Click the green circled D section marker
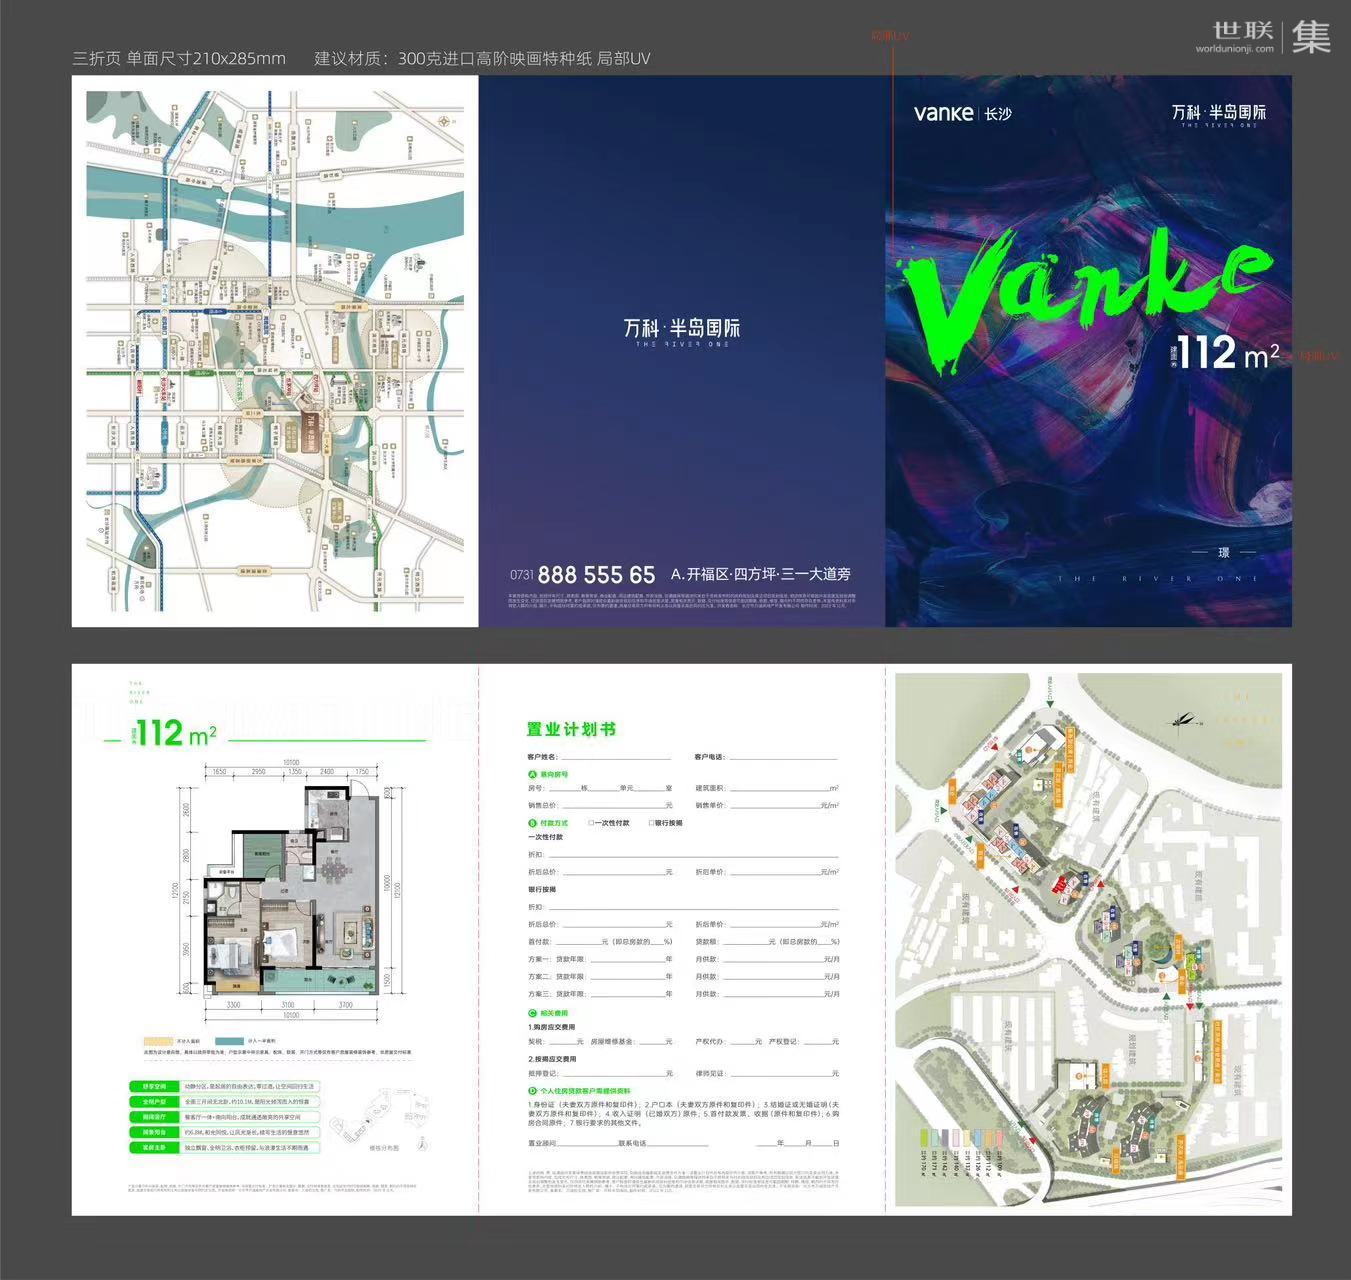The height and width of the screenshot is (1280, 1351). (x=532, y=1091)
